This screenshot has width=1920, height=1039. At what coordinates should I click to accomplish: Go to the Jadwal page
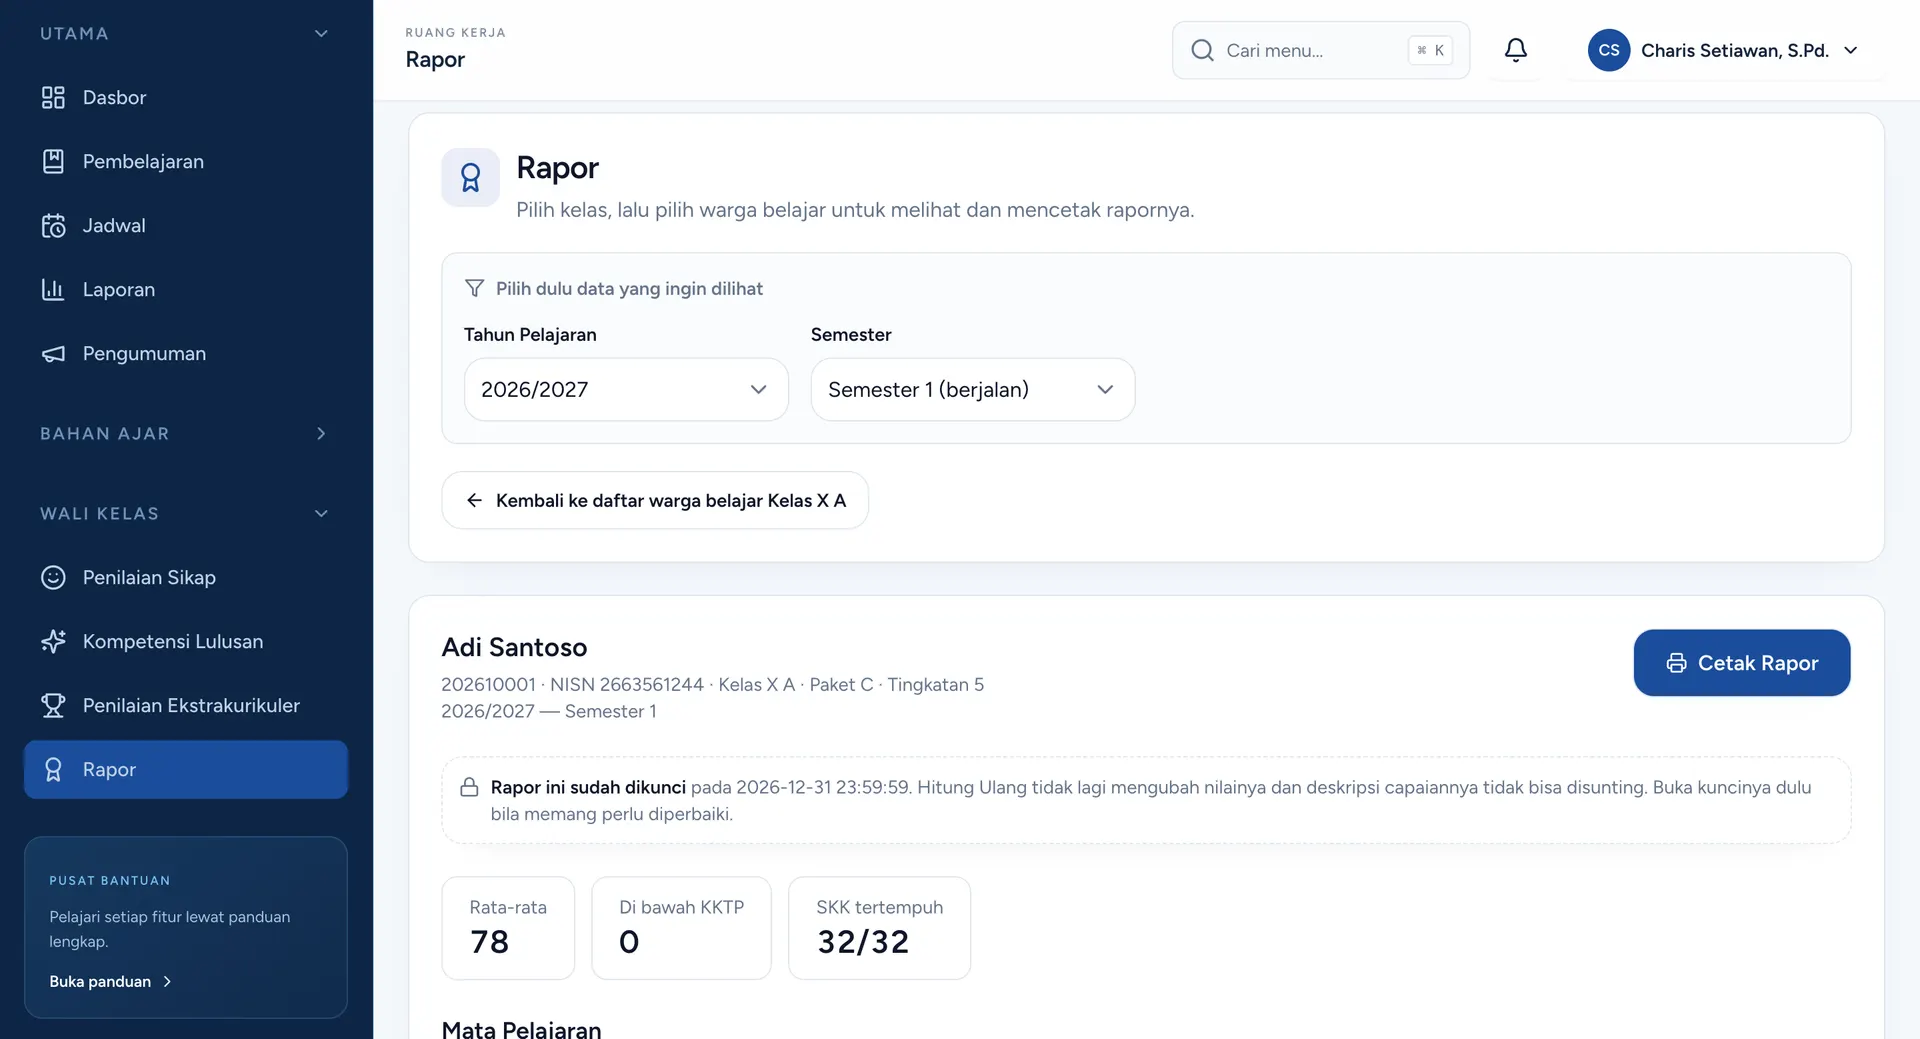point(186,225)
